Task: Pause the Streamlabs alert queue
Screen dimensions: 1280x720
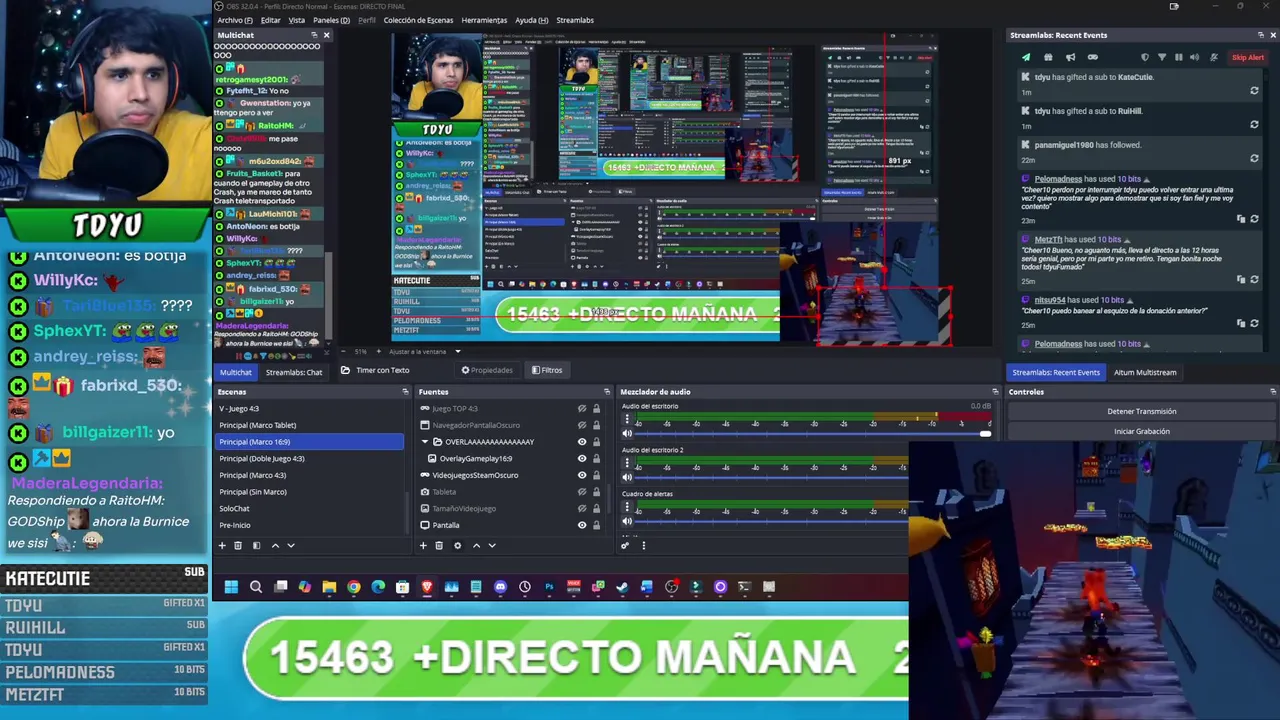Action: (x=1178, y=57)
